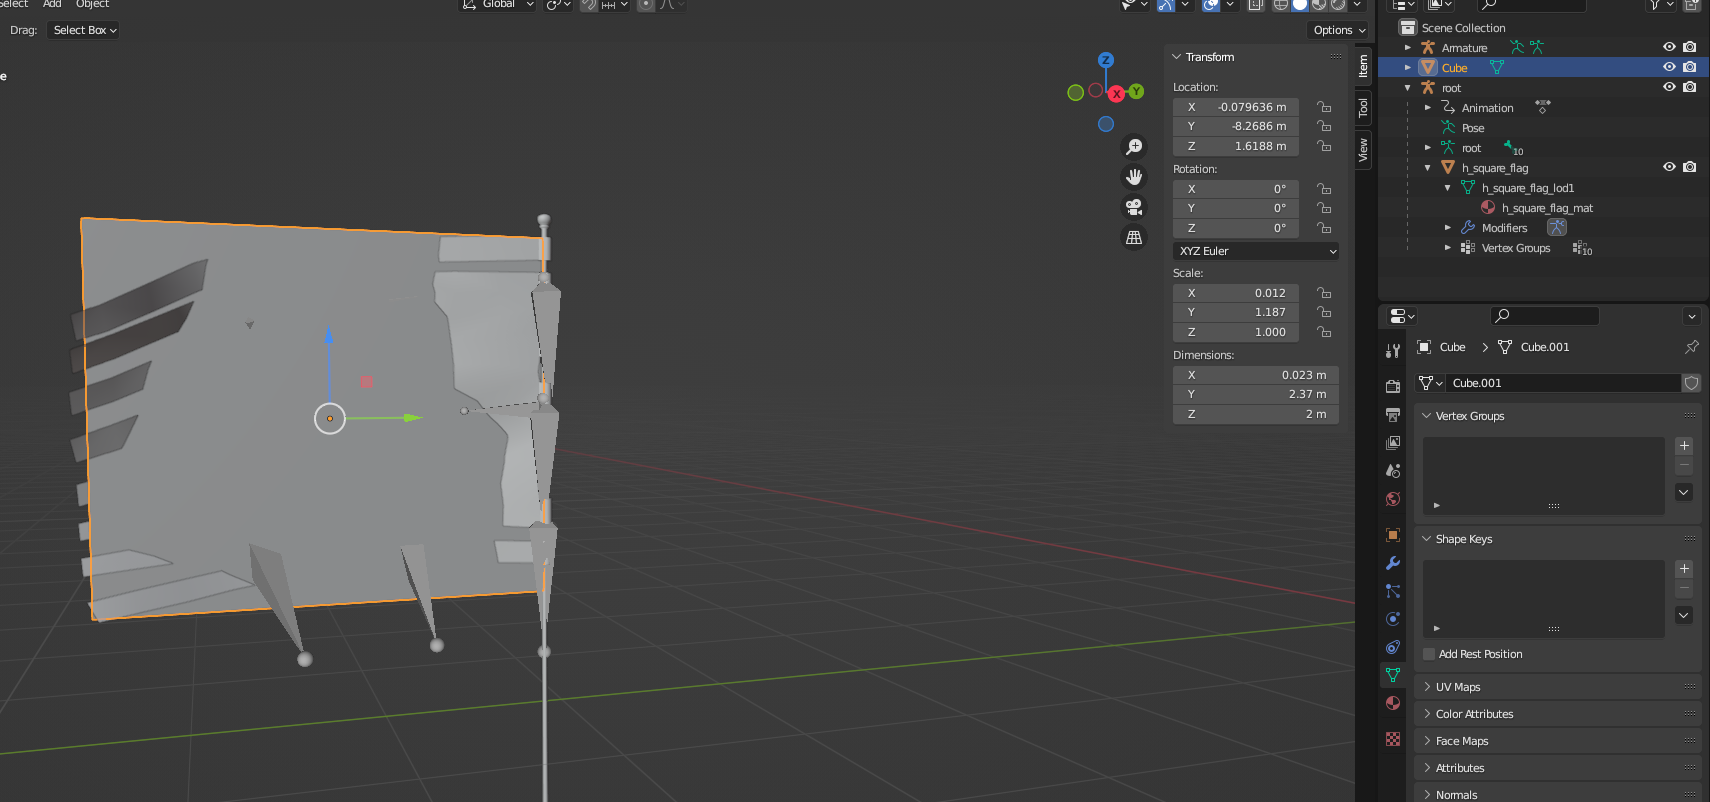The width and height of the screenshot is (1710, 802).
Task: Lock the Location X value
Action: (1324, 107)
